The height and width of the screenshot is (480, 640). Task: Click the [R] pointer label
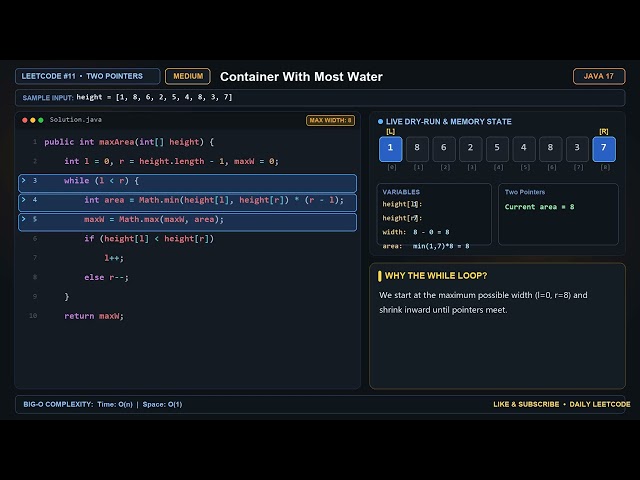604,131
